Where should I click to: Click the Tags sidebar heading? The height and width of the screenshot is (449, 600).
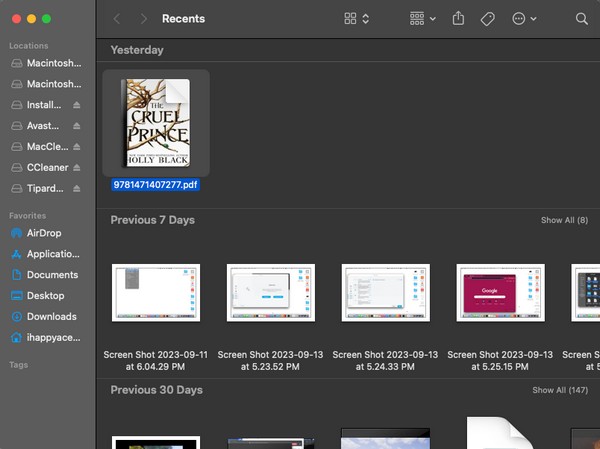tap(18, 365)
